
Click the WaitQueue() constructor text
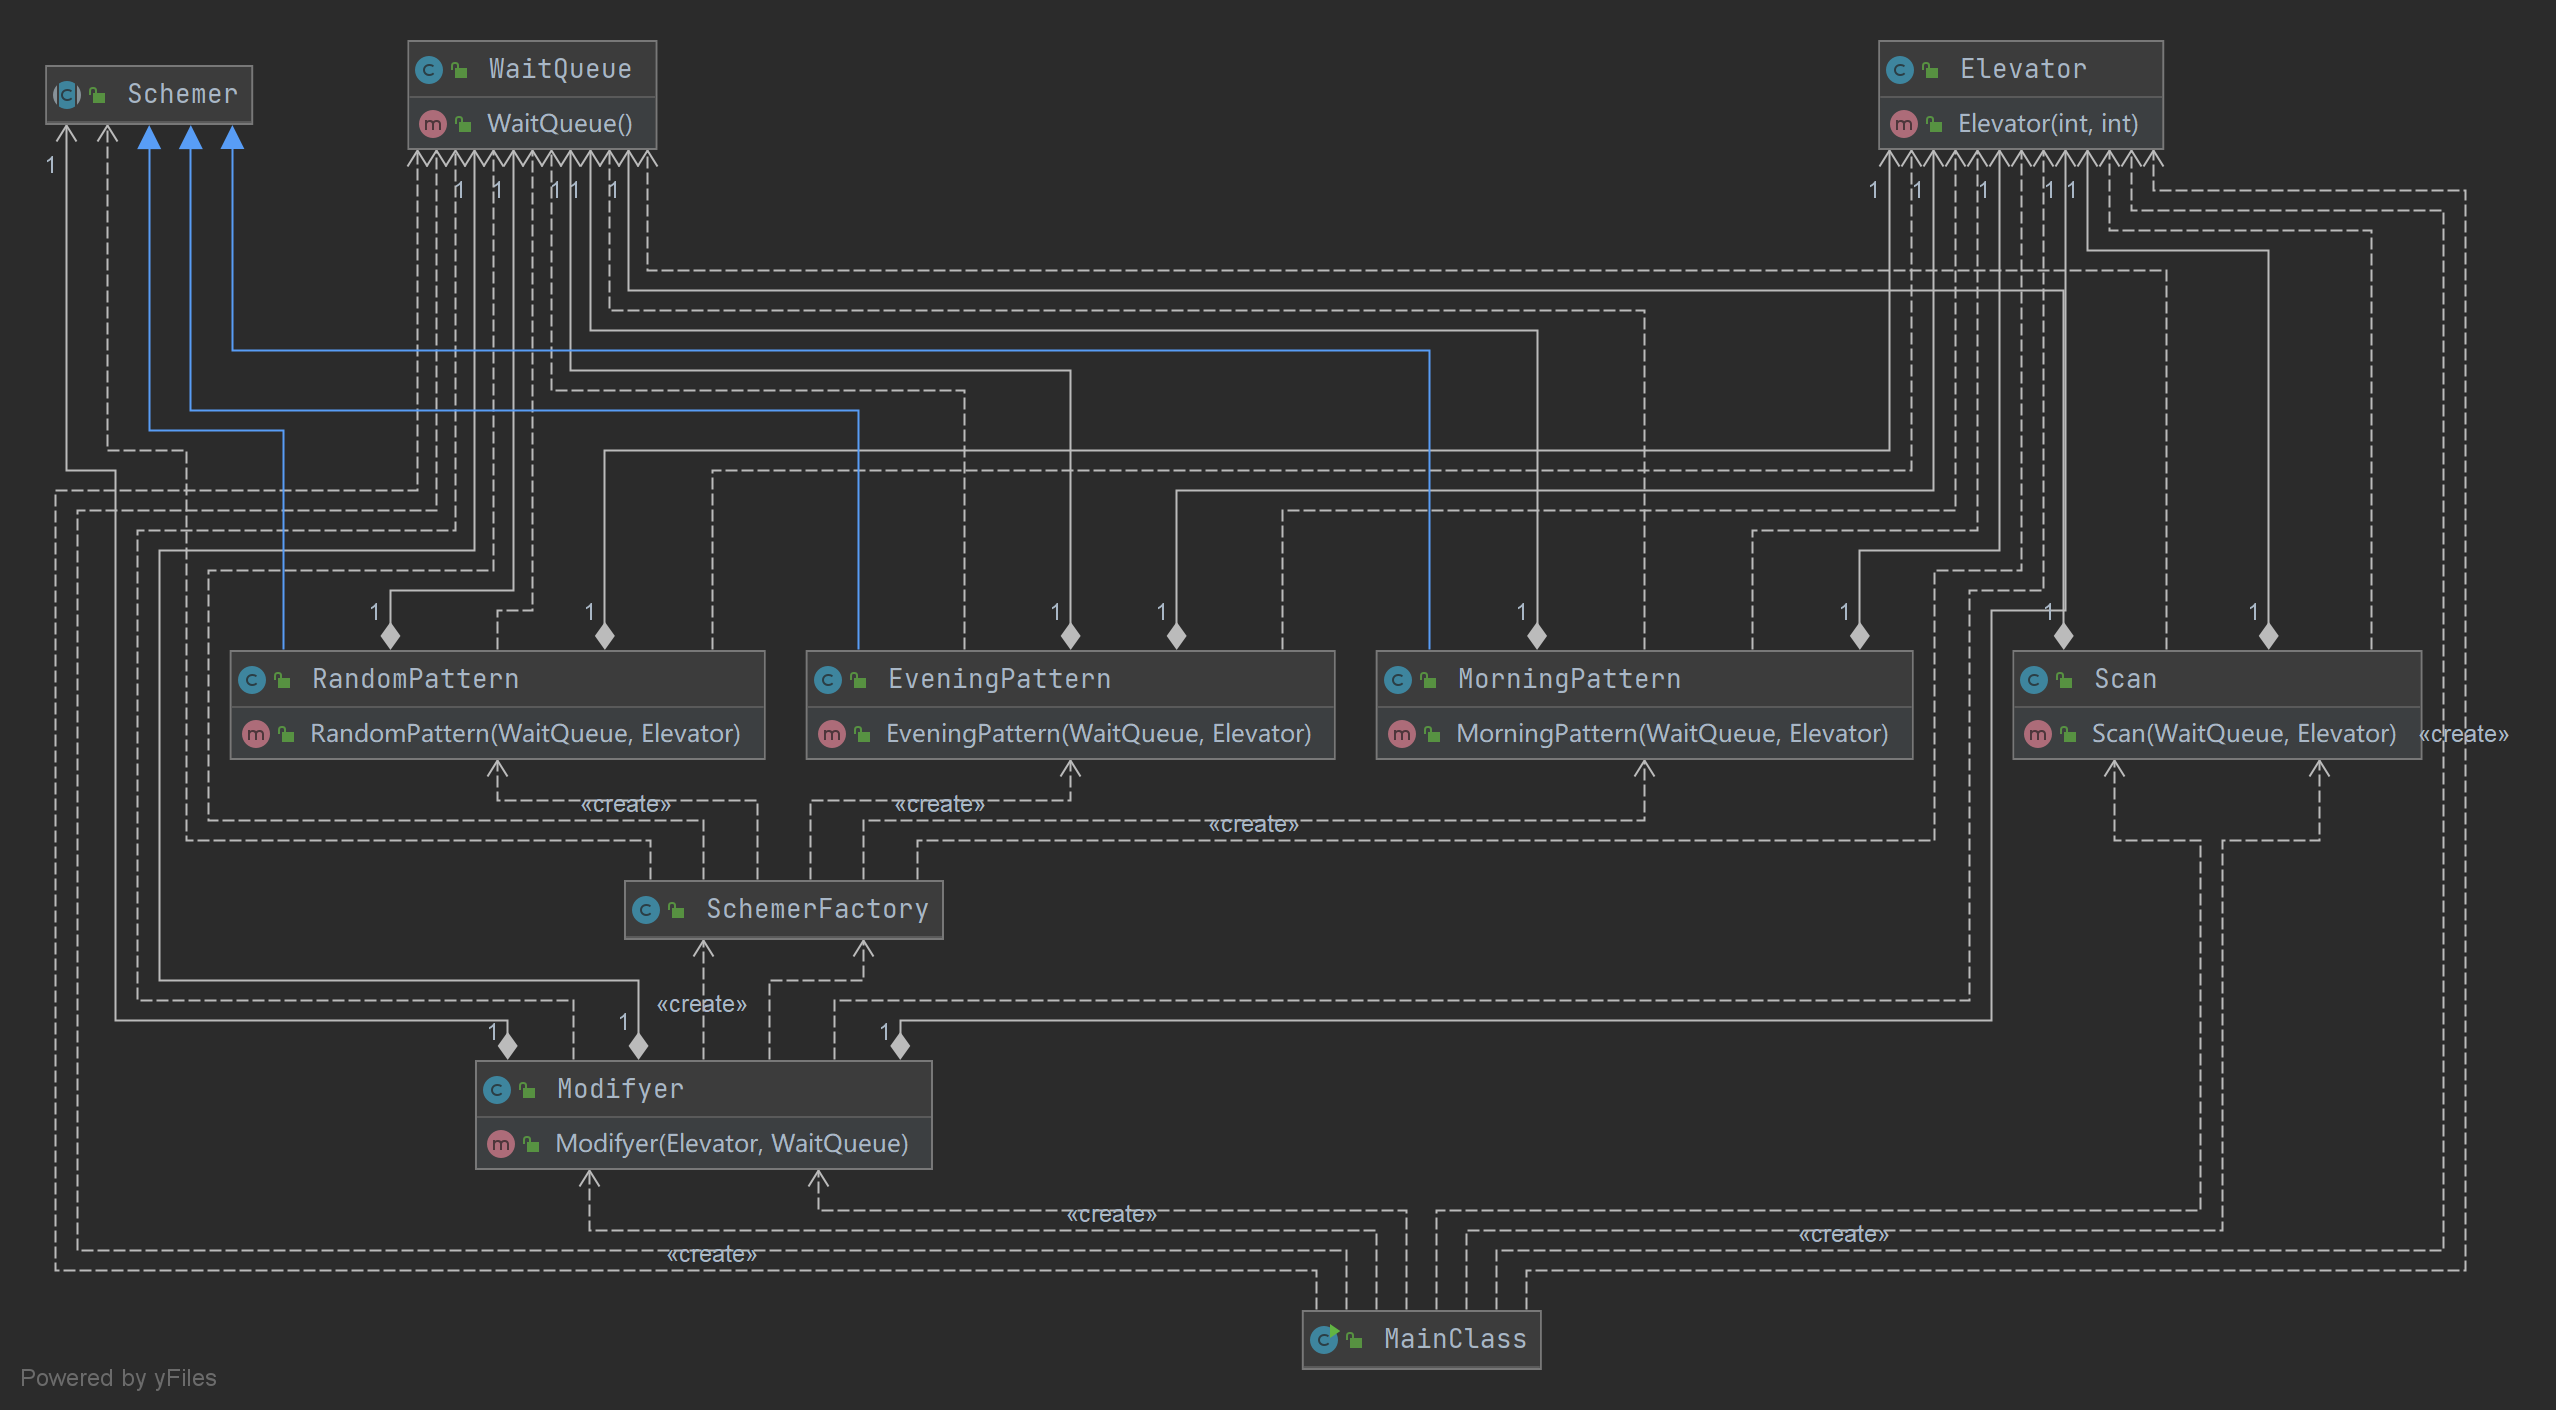560,123
